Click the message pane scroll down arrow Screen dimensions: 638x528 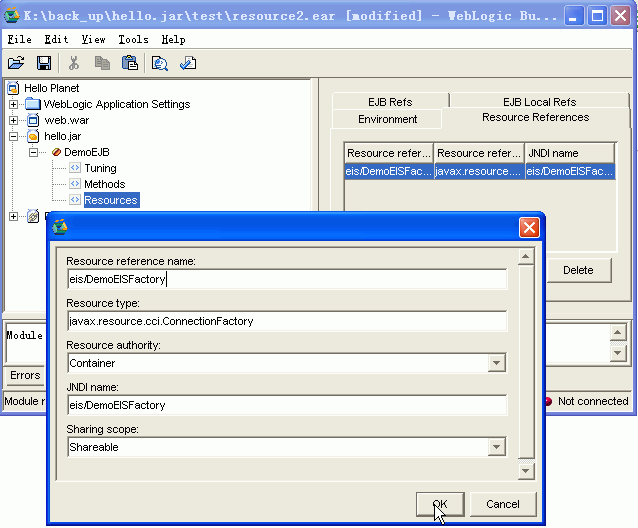(618, 353)
